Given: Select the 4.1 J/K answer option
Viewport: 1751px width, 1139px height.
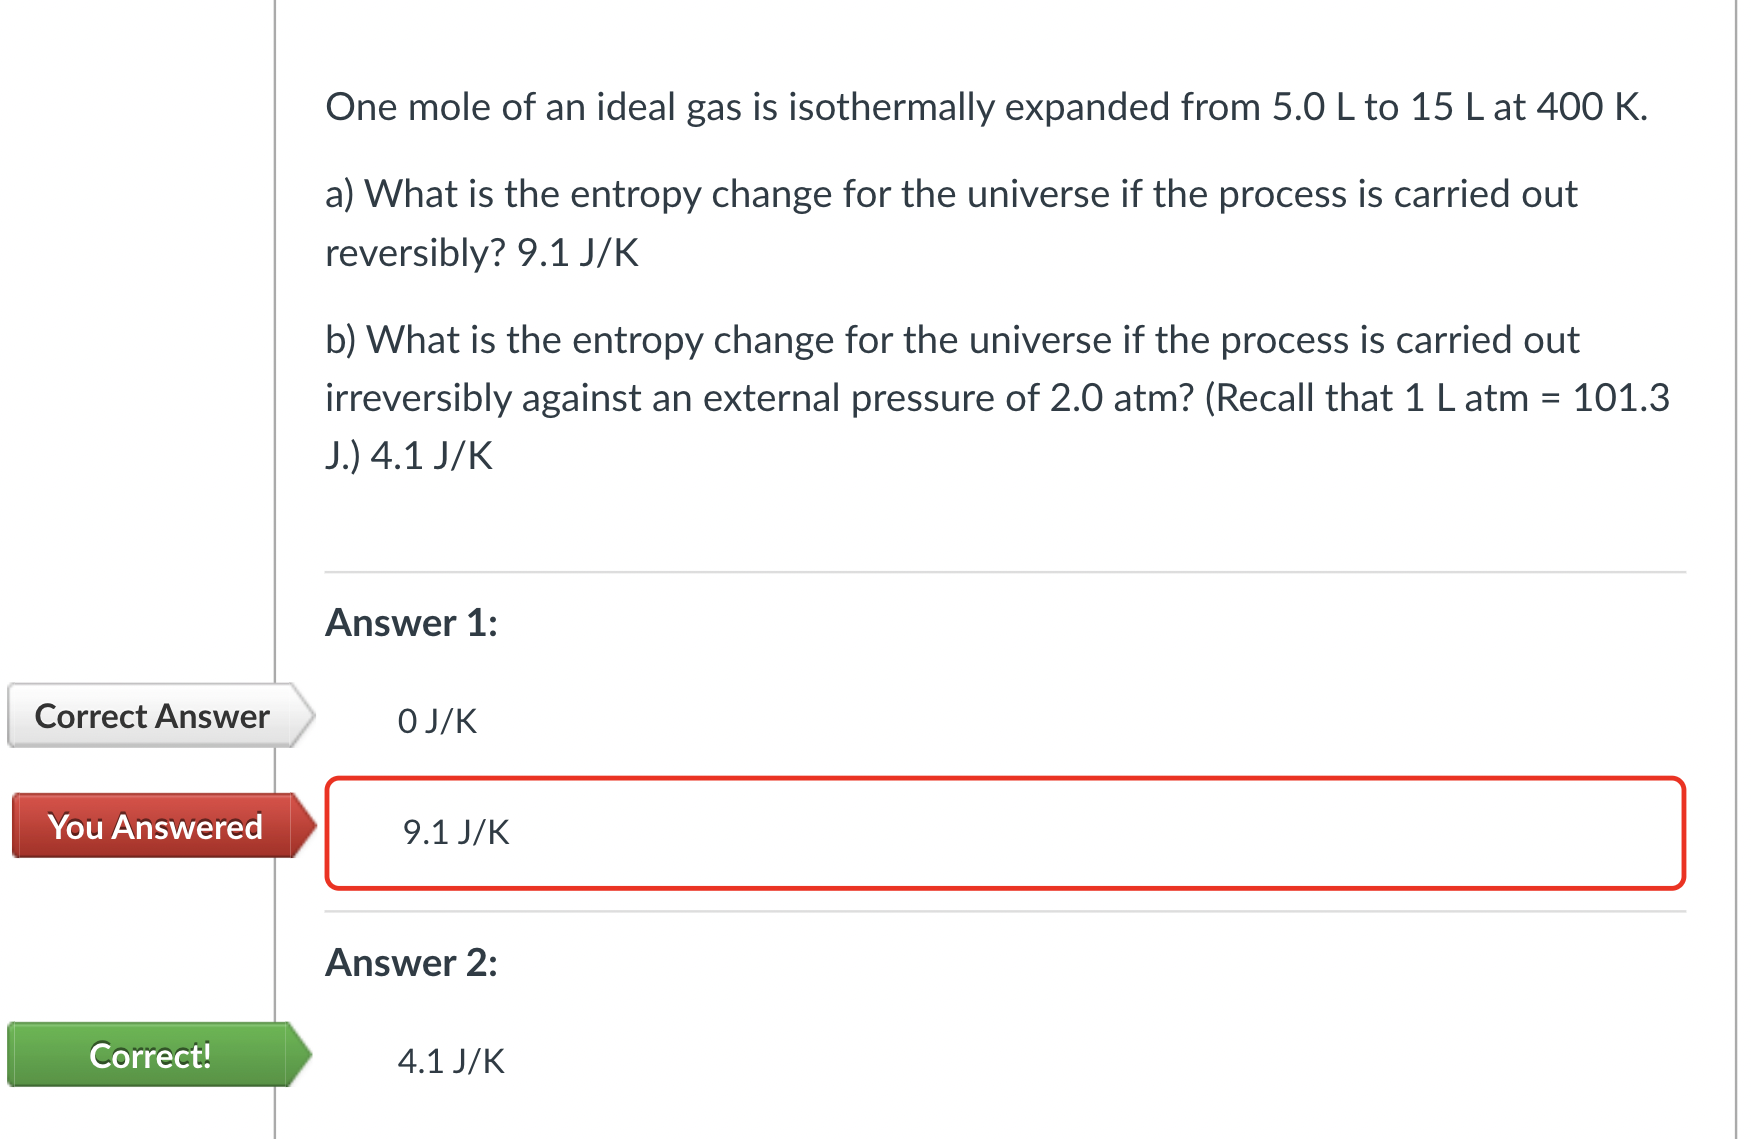Looking at the screenshot, I should pos(452,1062).
